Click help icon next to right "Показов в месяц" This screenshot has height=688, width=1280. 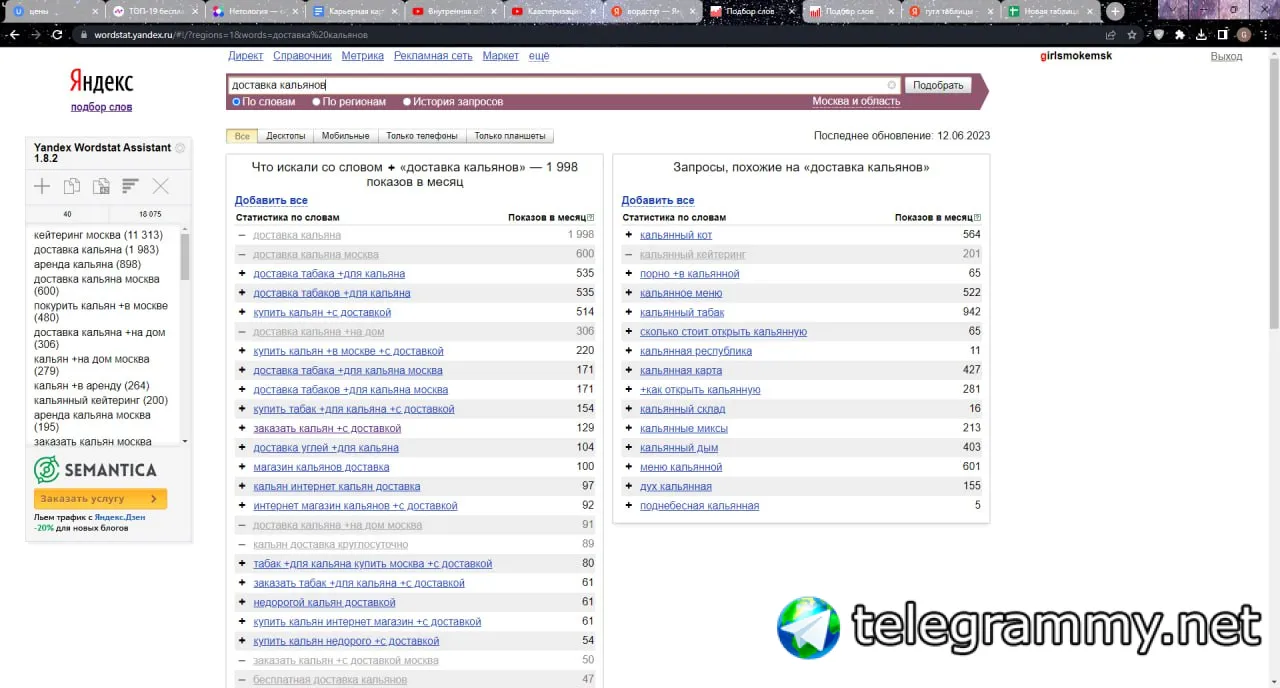pos(978,217)
